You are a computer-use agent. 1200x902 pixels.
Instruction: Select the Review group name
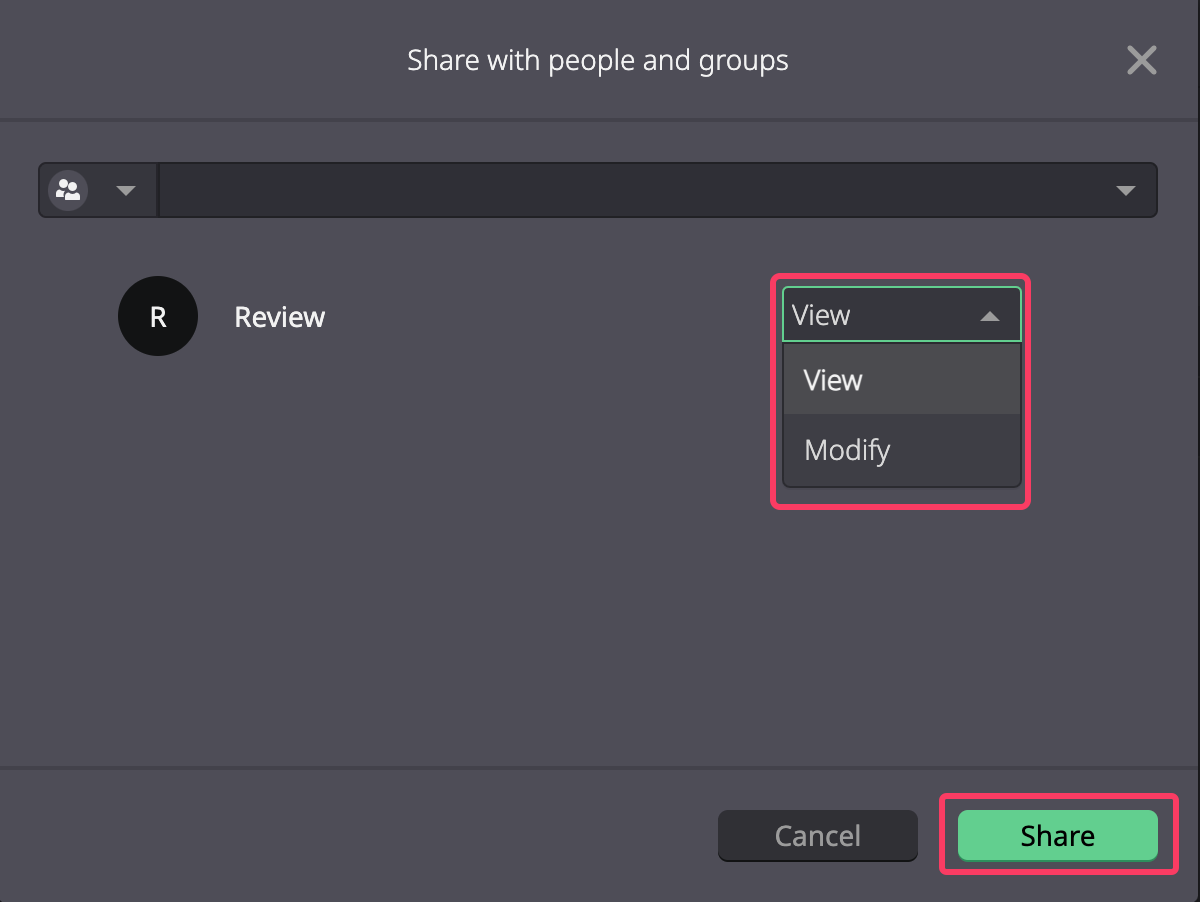point(280,317)
